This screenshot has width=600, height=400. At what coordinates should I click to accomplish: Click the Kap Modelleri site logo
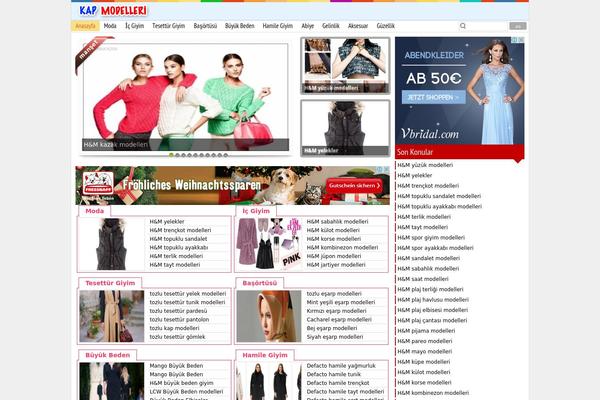113,11
